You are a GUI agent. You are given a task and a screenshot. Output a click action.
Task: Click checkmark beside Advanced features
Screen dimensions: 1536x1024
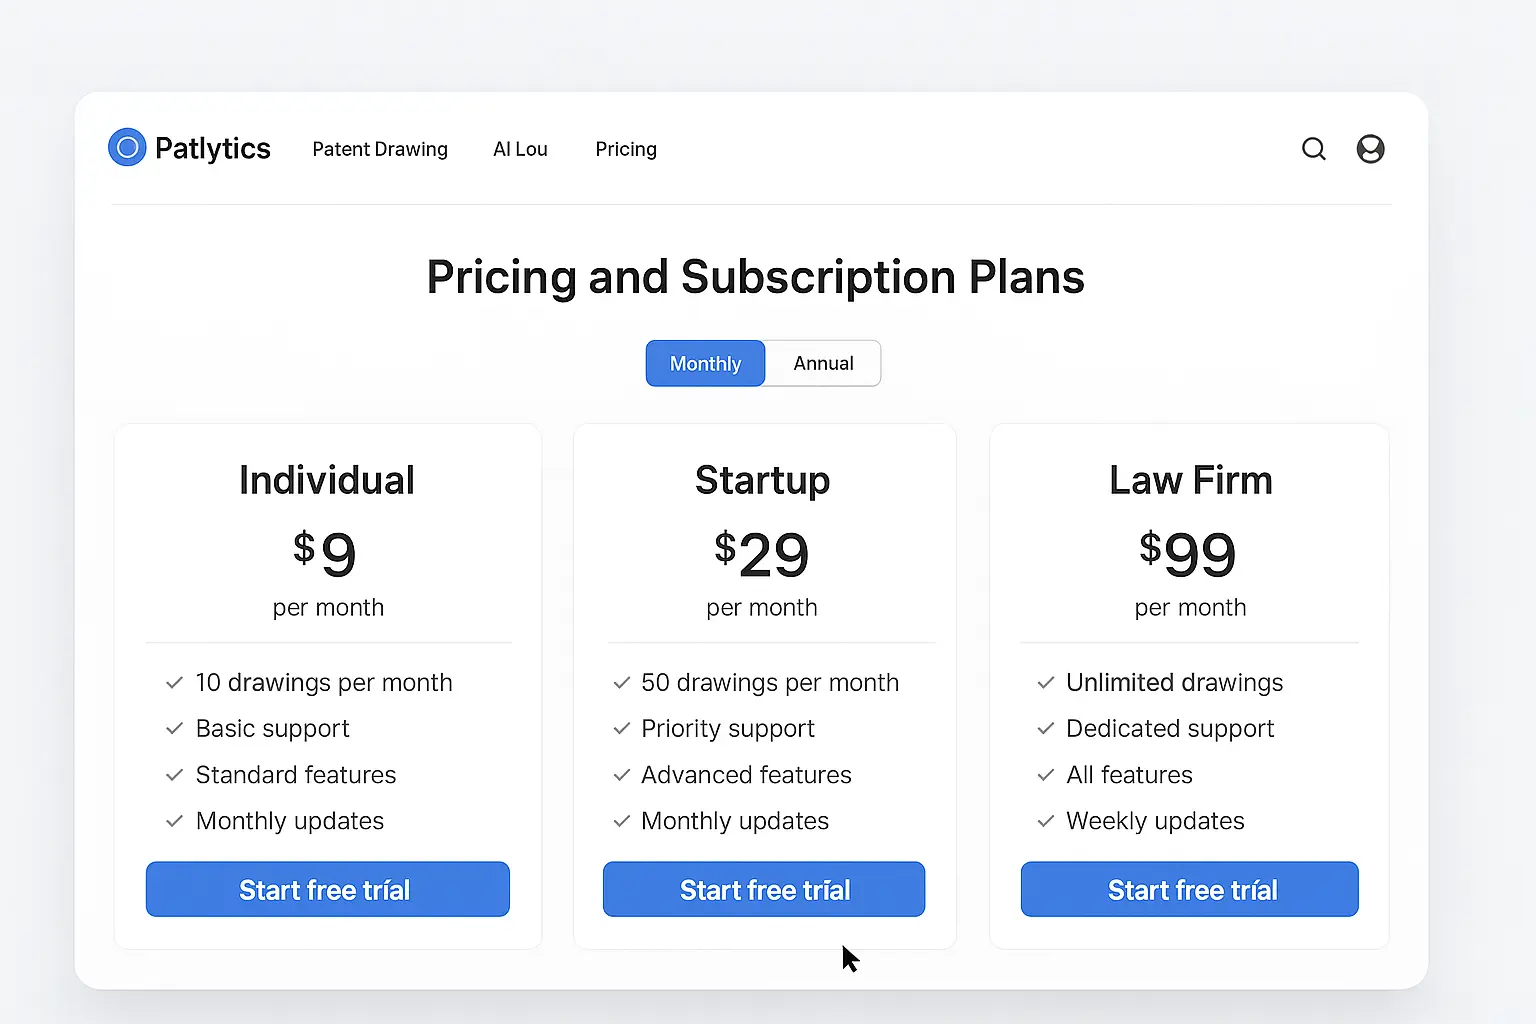pos(622,775)
